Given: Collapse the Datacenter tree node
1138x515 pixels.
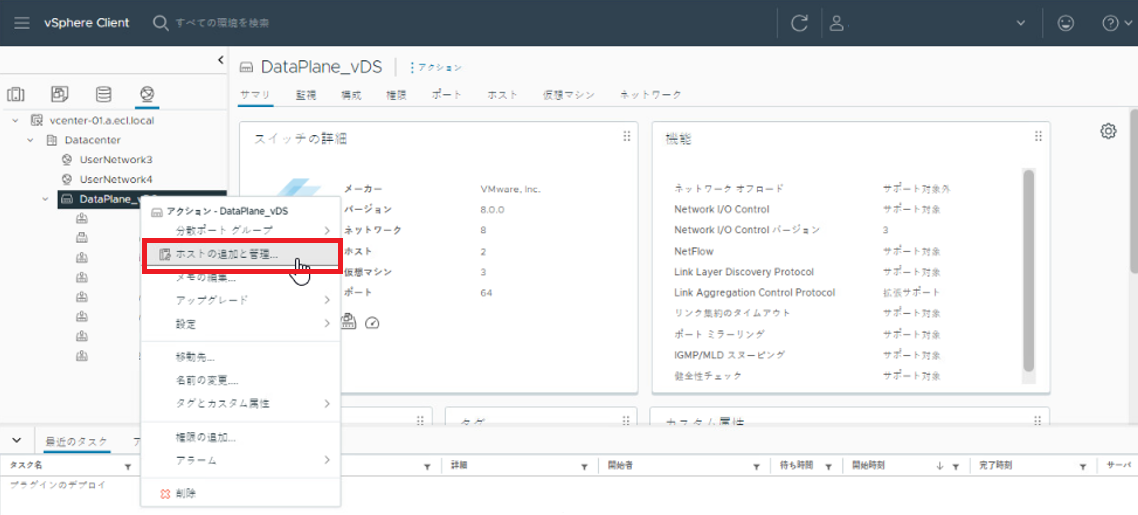Looking at the screenshot, I should (x=31, y=140).
